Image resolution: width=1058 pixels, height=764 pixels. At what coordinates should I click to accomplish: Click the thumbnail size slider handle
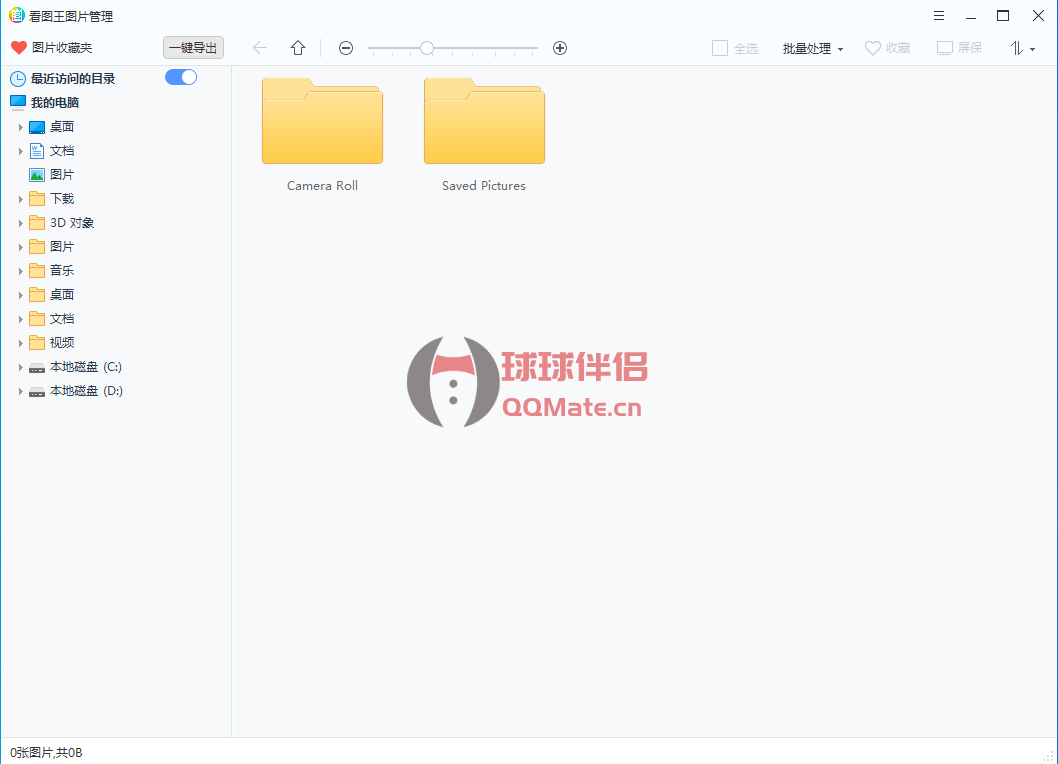(x=427, y=48)
